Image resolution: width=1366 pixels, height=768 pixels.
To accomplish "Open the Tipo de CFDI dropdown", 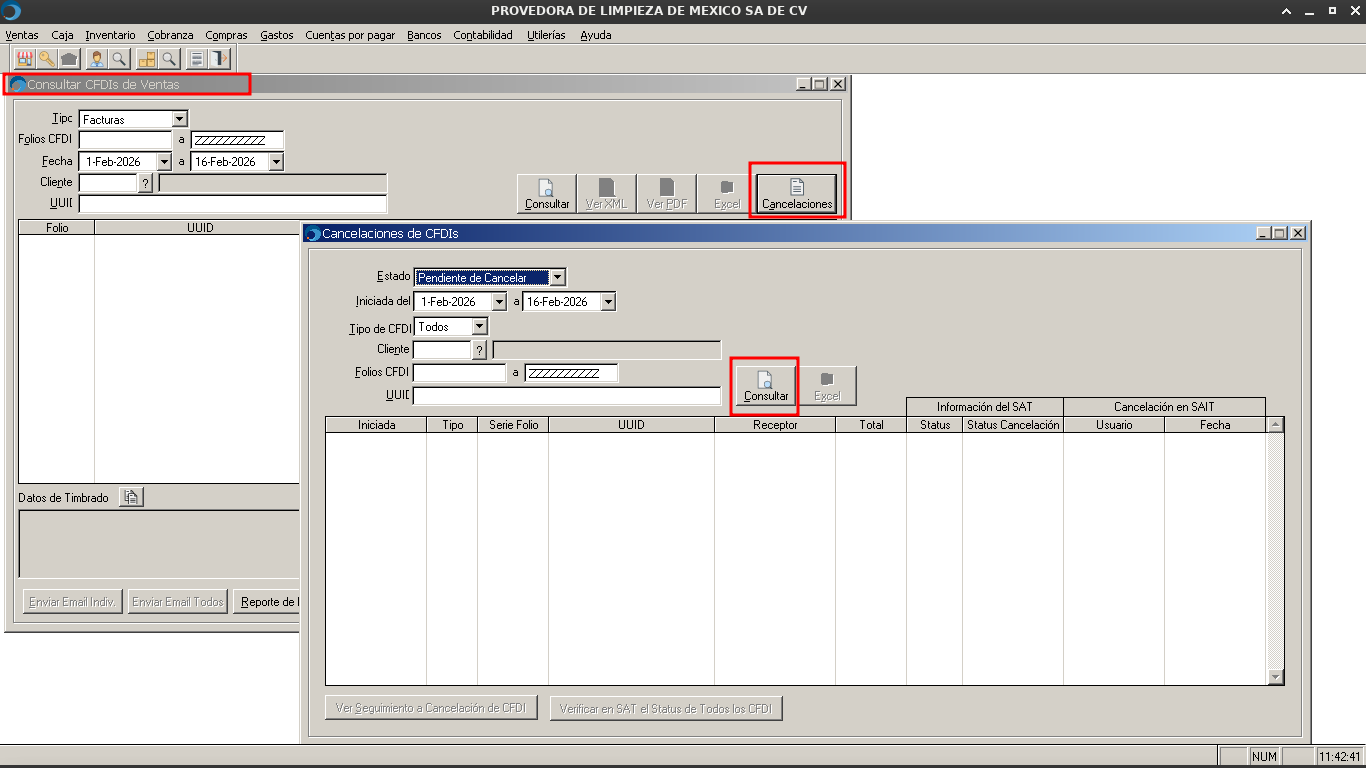I will pos(480,327).
